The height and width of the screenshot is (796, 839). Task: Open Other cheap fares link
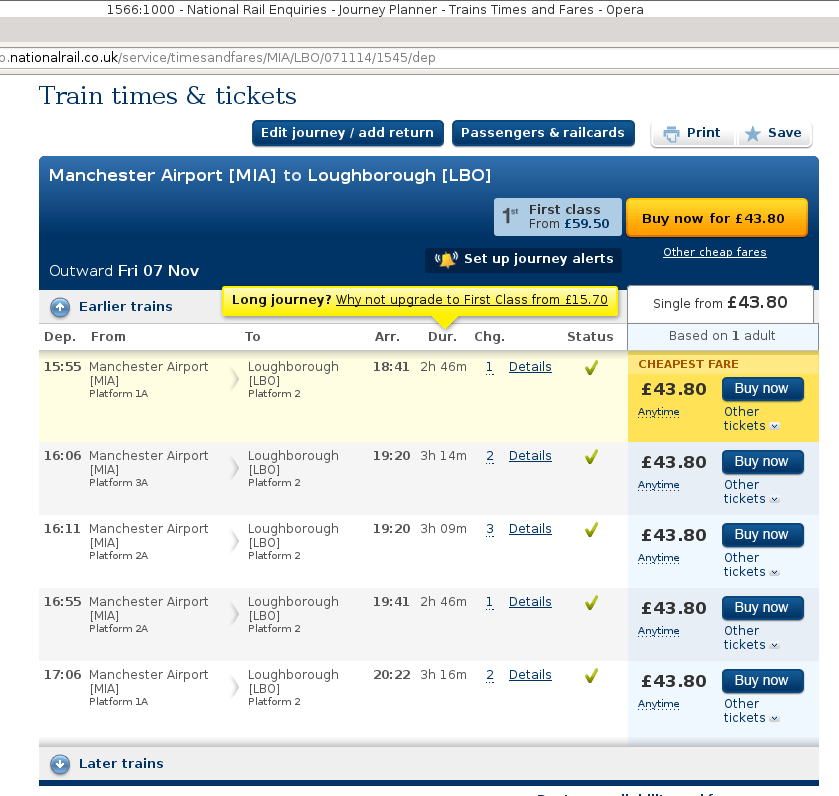[714, 252]
